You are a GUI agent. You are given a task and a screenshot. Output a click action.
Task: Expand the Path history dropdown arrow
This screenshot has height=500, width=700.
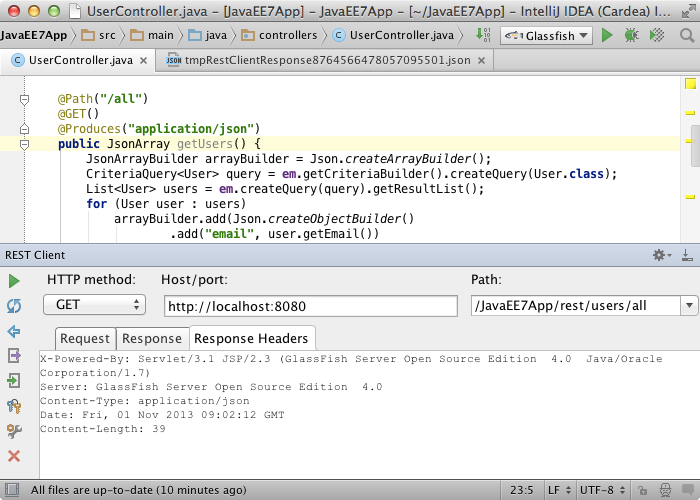pos(689,306)
